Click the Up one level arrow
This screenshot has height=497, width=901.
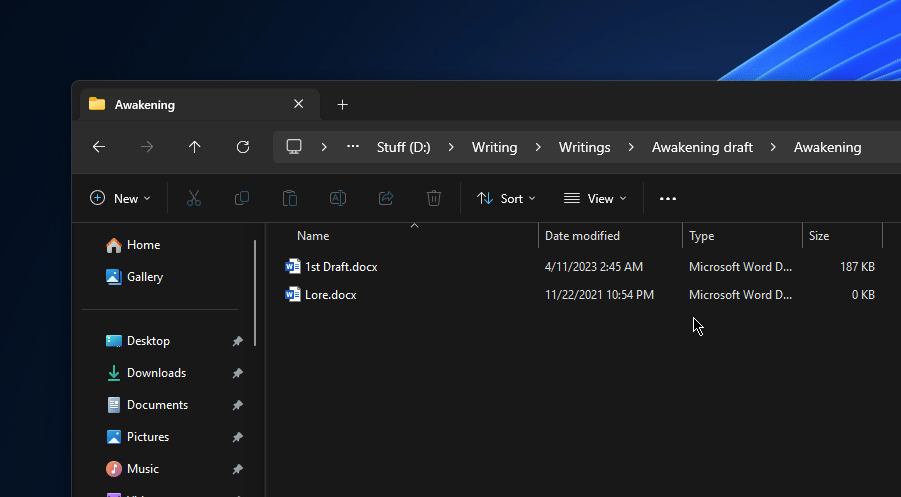click(x=195, y=147)
